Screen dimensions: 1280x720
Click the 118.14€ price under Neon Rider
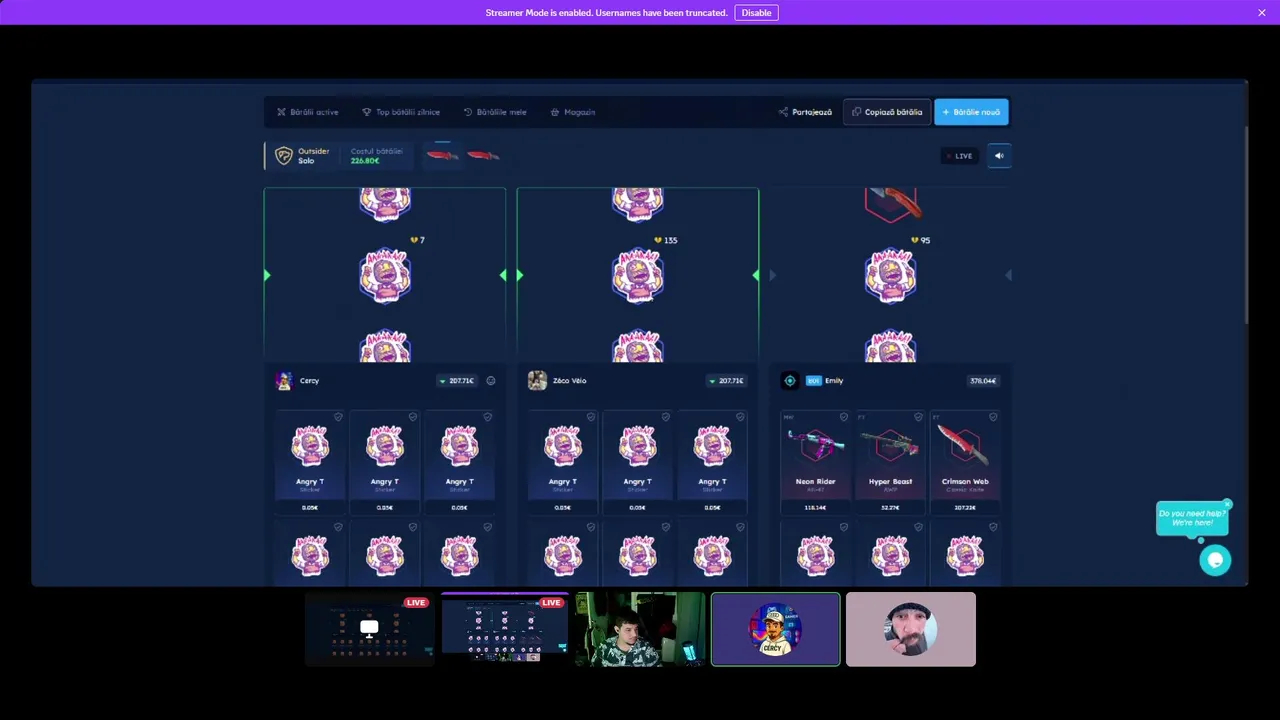tap(816, 508)
